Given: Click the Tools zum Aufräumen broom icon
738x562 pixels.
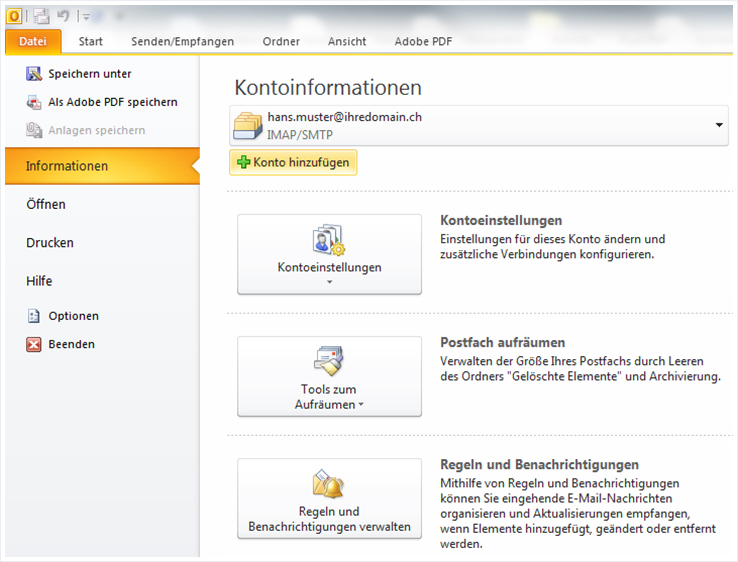Looking at the screenshot, I should 329,361.
